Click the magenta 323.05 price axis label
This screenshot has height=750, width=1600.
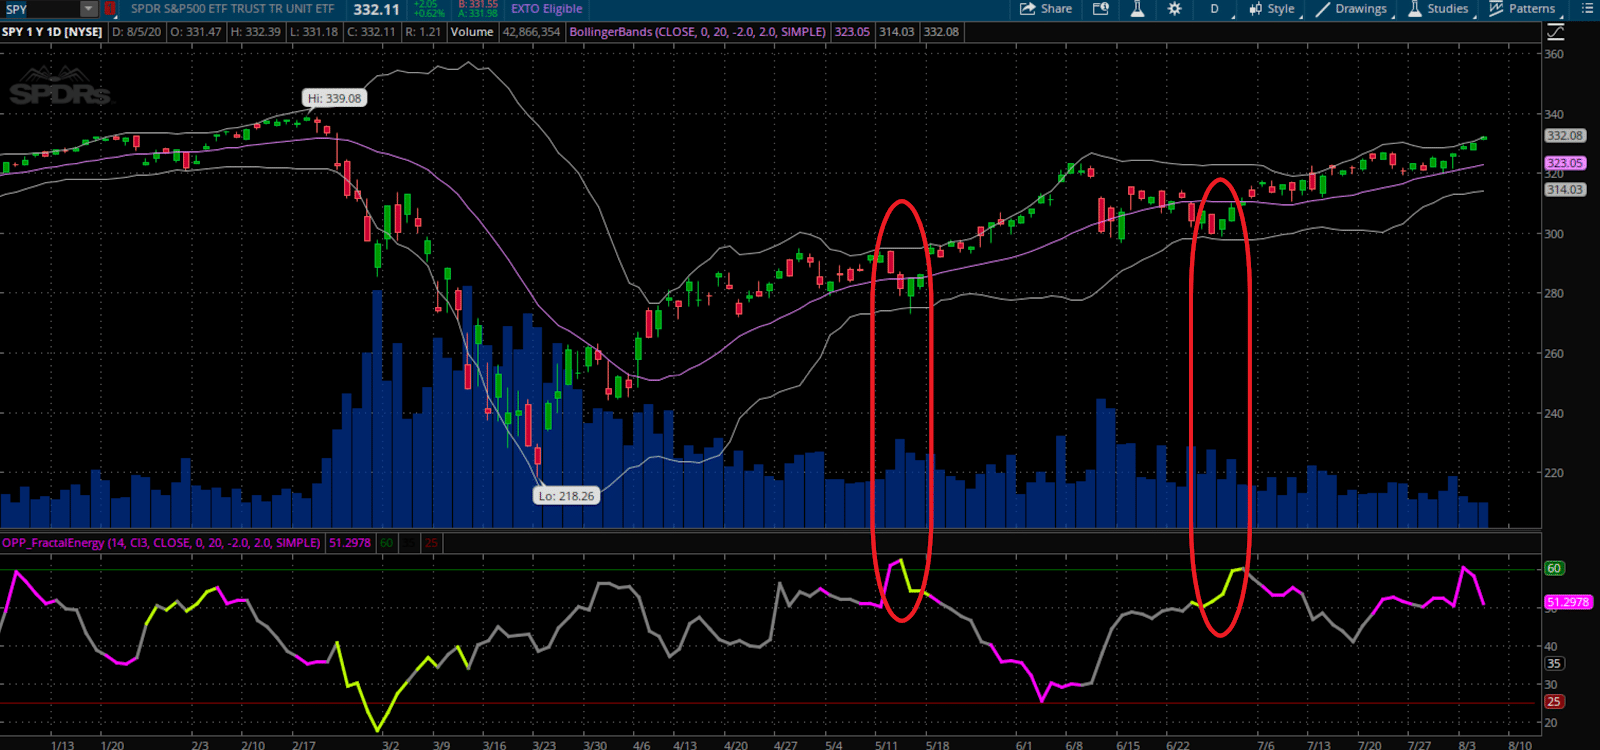click(x=1565, y=163)
